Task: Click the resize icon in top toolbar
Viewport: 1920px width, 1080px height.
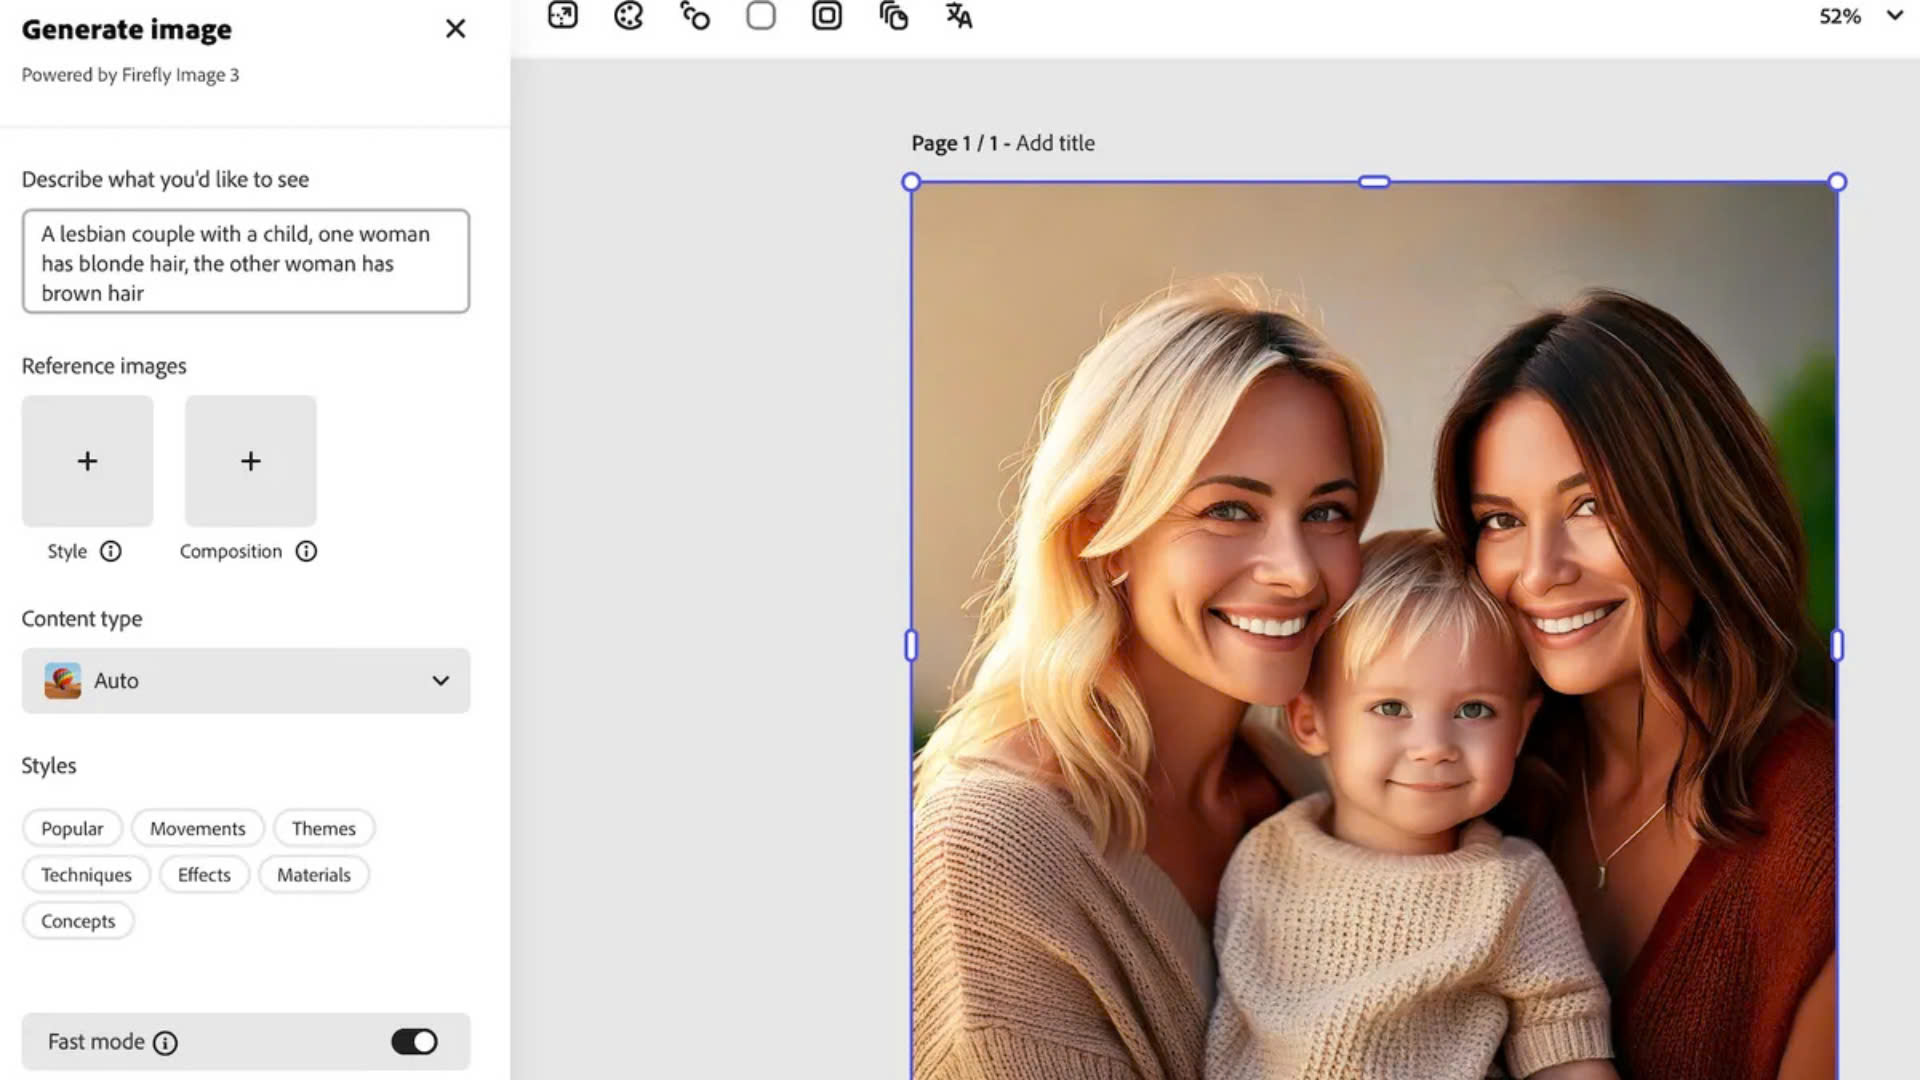Action: [563, 15]
